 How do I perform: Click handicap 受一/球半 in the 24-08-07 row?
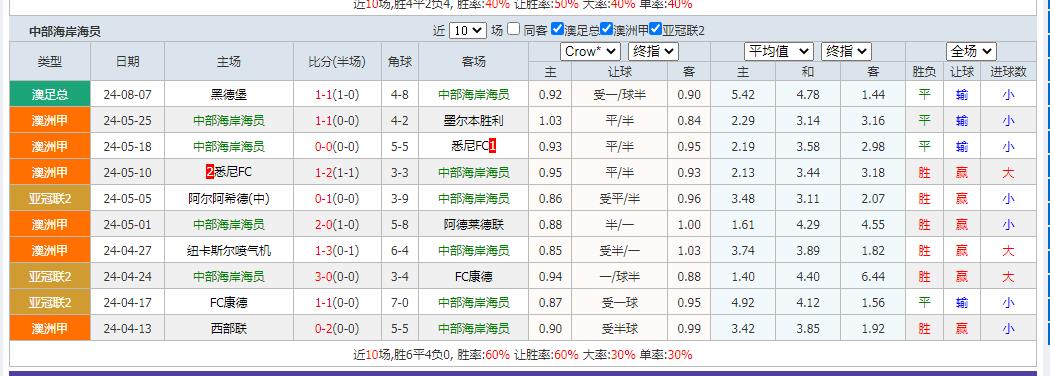[x=619, y=95]
